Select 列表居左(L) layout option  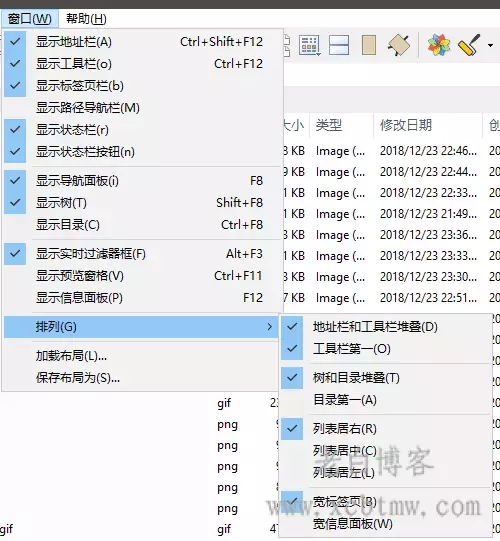[386, 473]
